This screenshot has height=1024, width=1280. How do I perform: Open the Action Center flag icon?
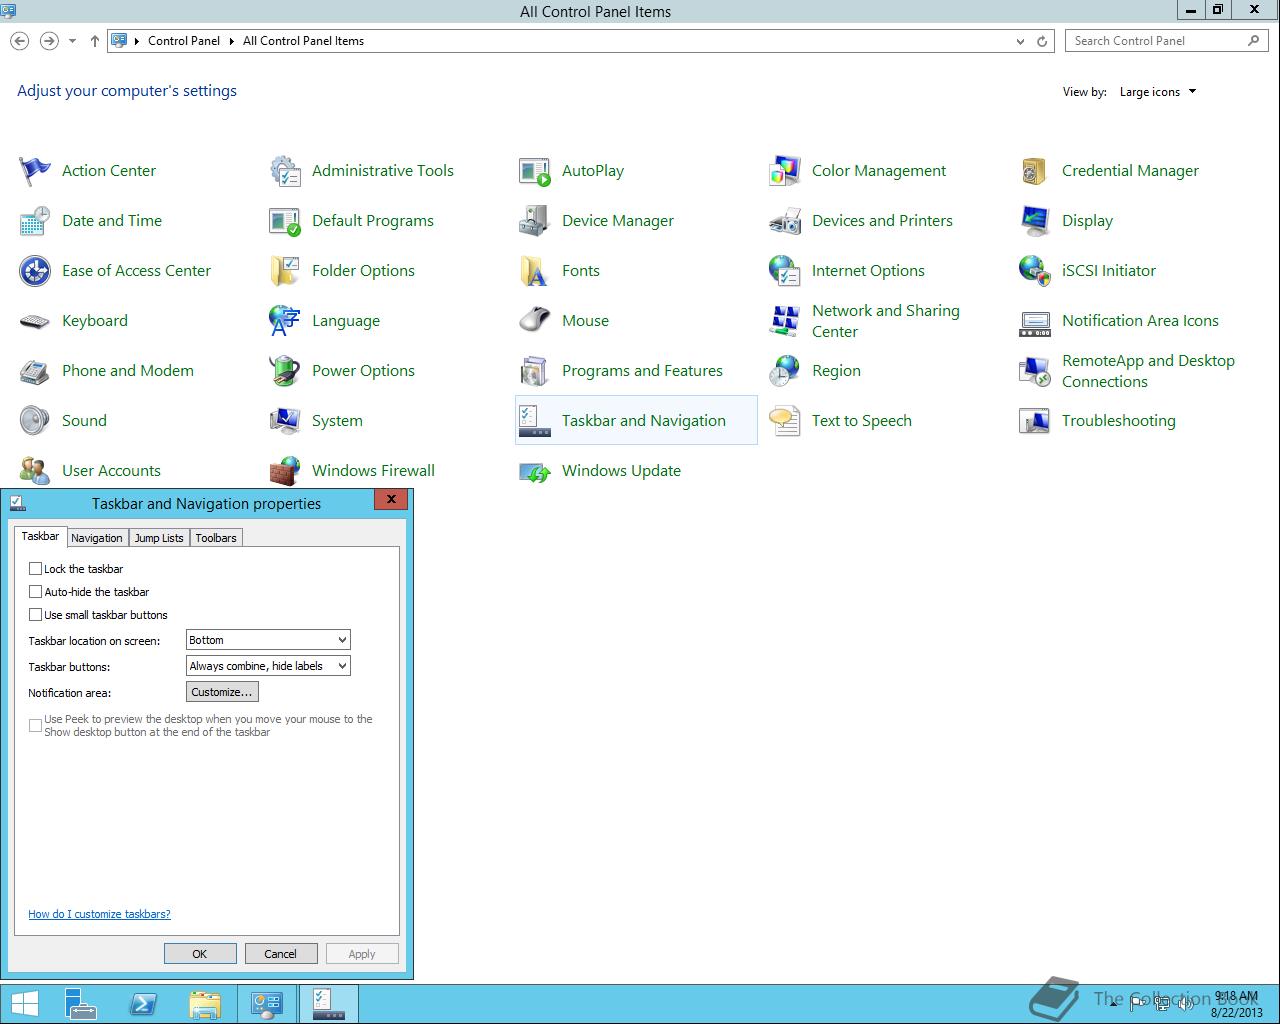coord(35,171)
